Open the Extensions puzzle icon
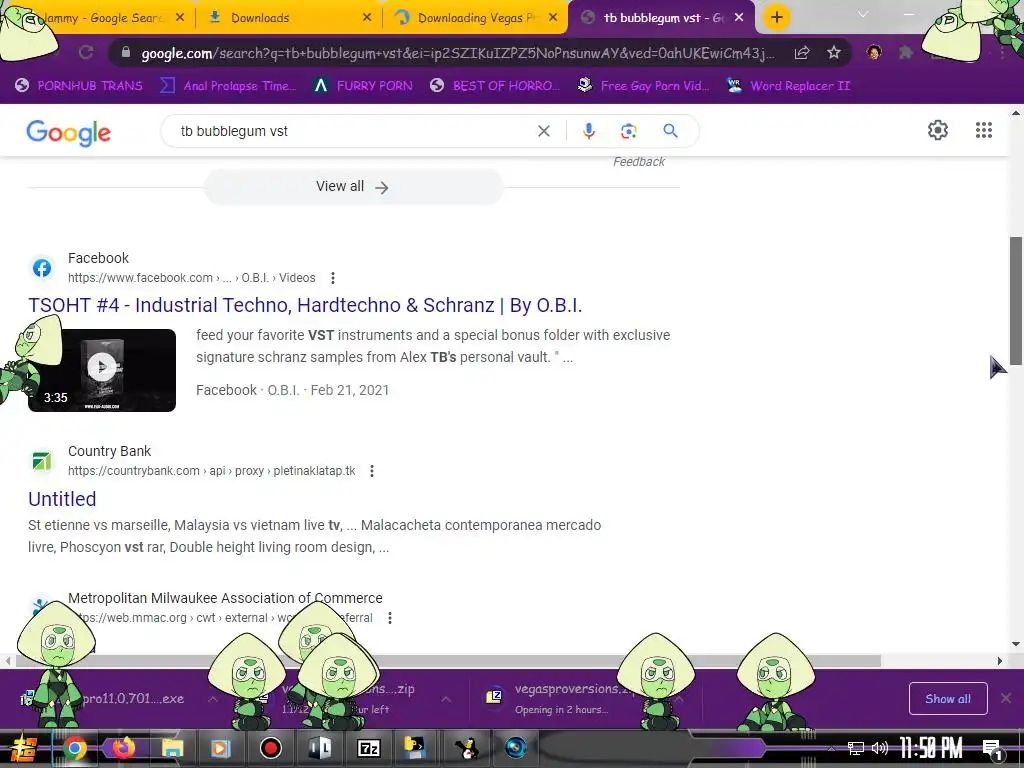1024x768 pixels. 905,52
